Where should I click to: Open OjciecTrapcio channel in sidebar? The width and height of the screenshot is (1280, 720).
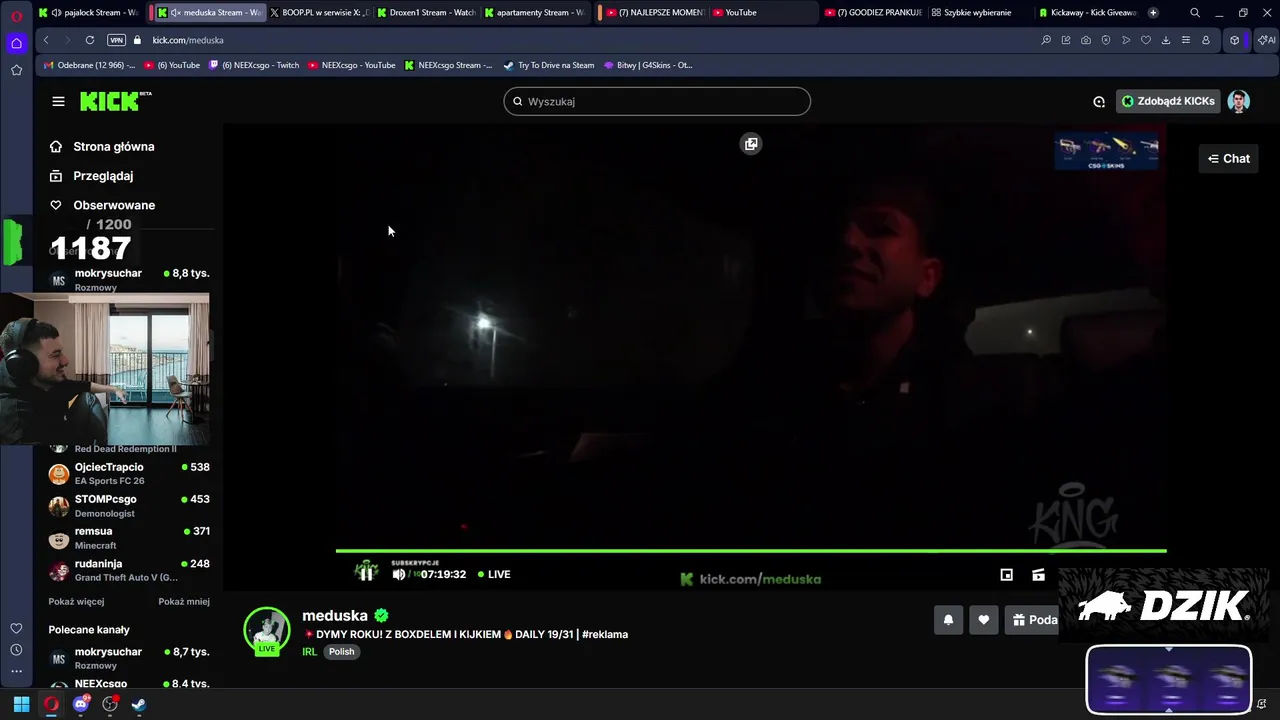(x=129, y=473)
